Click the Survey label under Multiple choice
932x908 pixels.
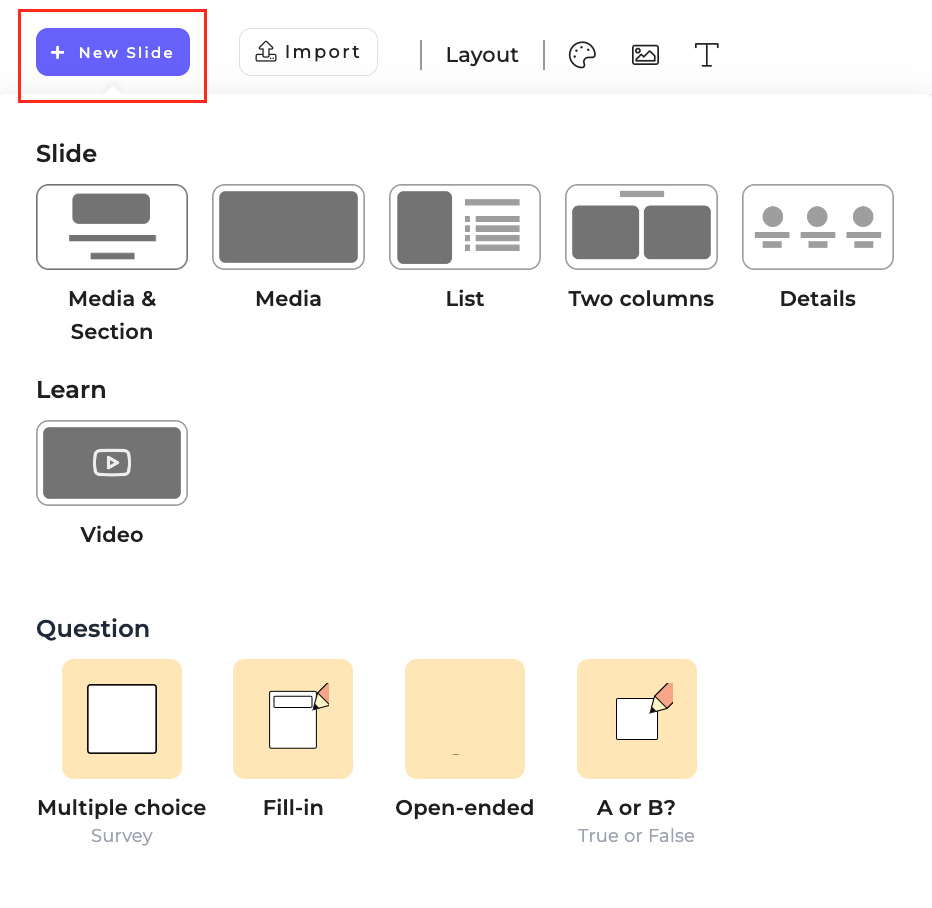122,836
